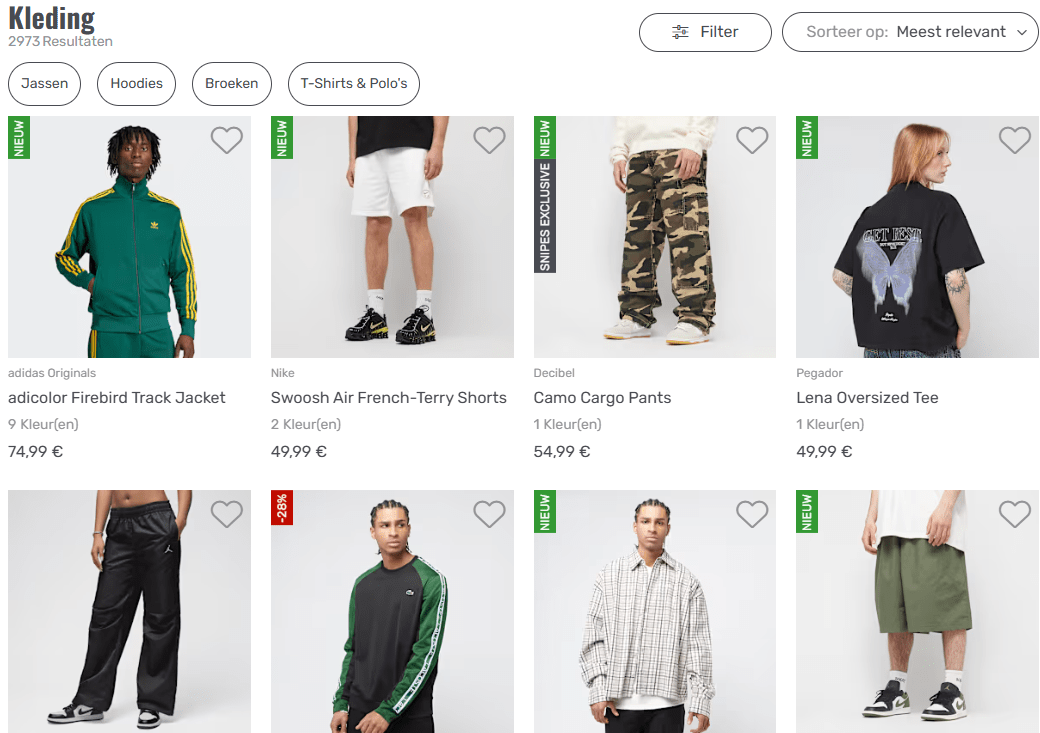Switch to T-Shirts & Polo's category

click(x=353, y=84)
